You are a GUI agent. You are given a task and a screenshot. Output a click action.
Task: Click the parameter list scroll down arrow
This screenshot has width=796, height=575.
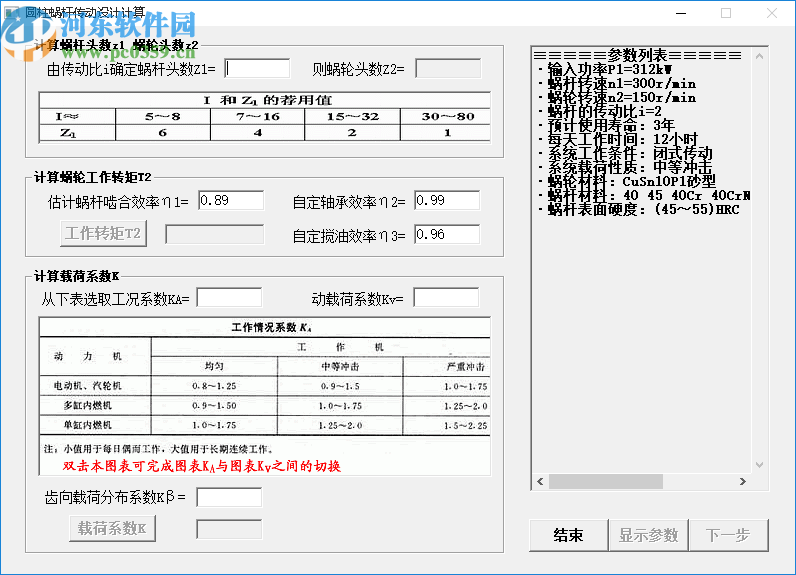[759, 465]
